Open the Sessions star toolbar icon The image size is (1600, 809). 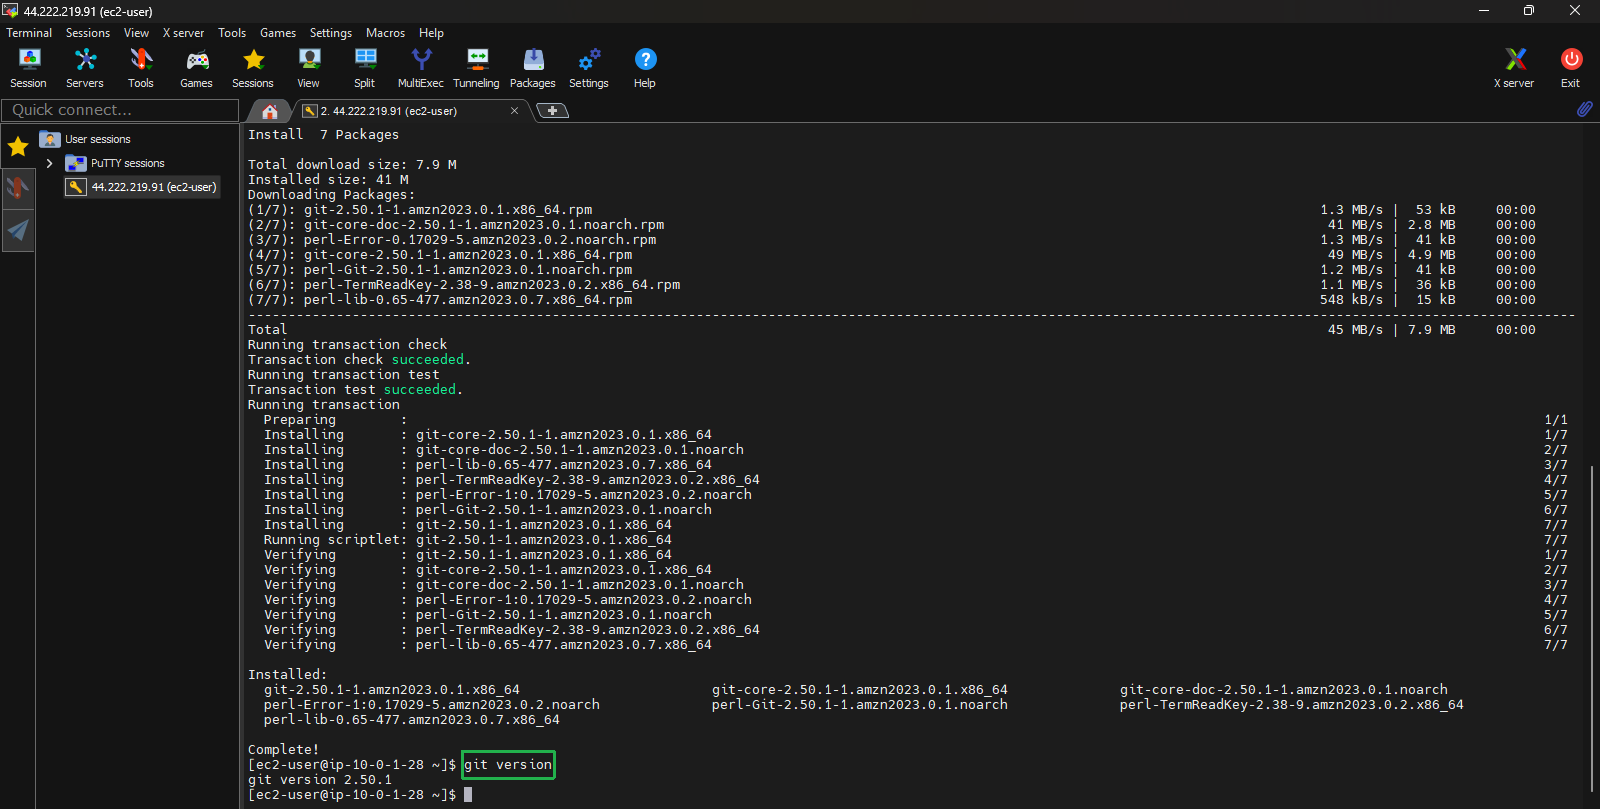coord(253,68)
